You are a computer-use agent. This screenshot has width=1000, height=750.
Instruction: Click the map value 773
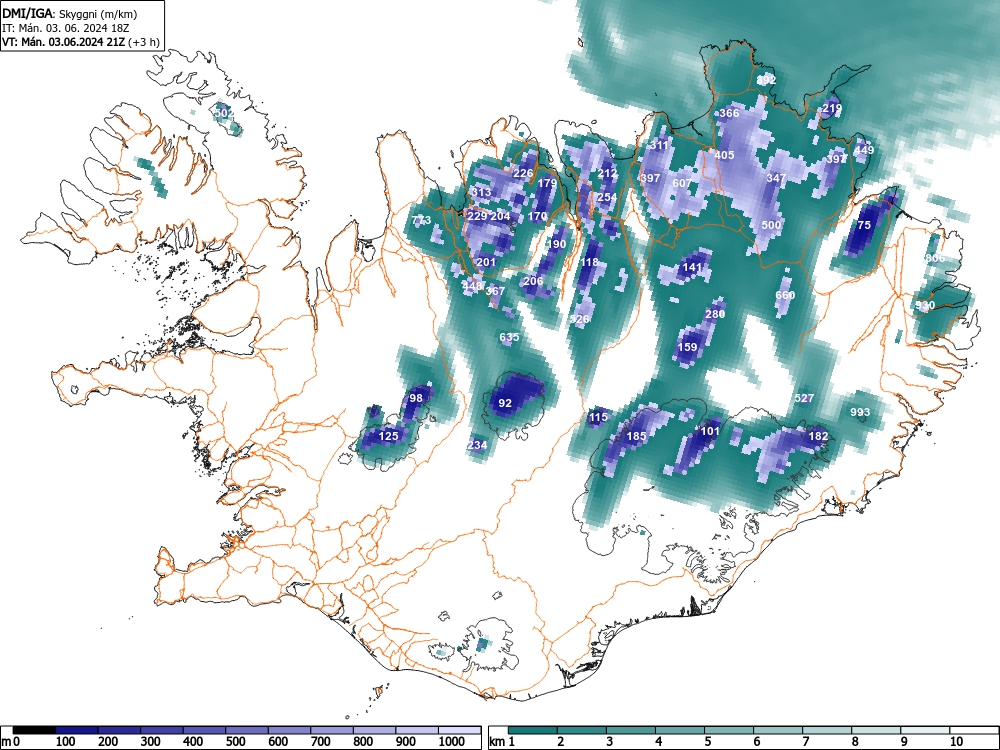coord(421,221)
